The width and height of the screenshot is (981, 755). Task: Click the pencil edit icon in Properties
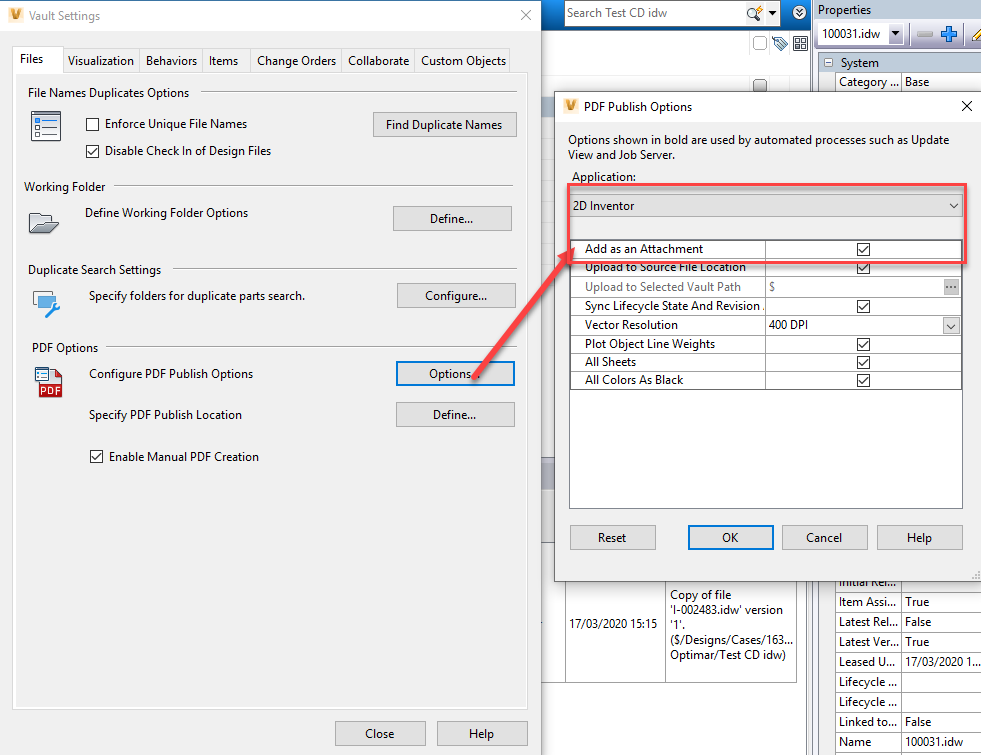tap(976, 33)
